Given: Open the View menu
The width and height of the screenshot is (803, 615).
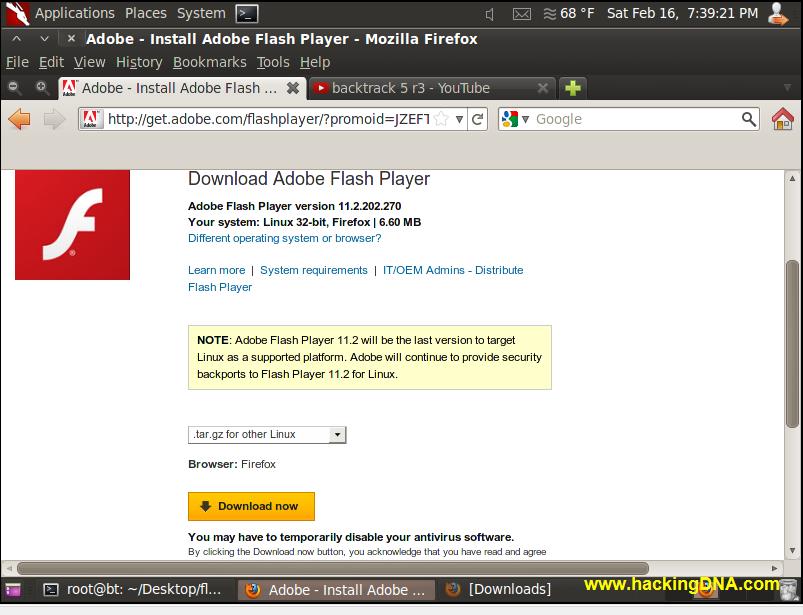Looking at the screenshot, I should pos(90,62).
